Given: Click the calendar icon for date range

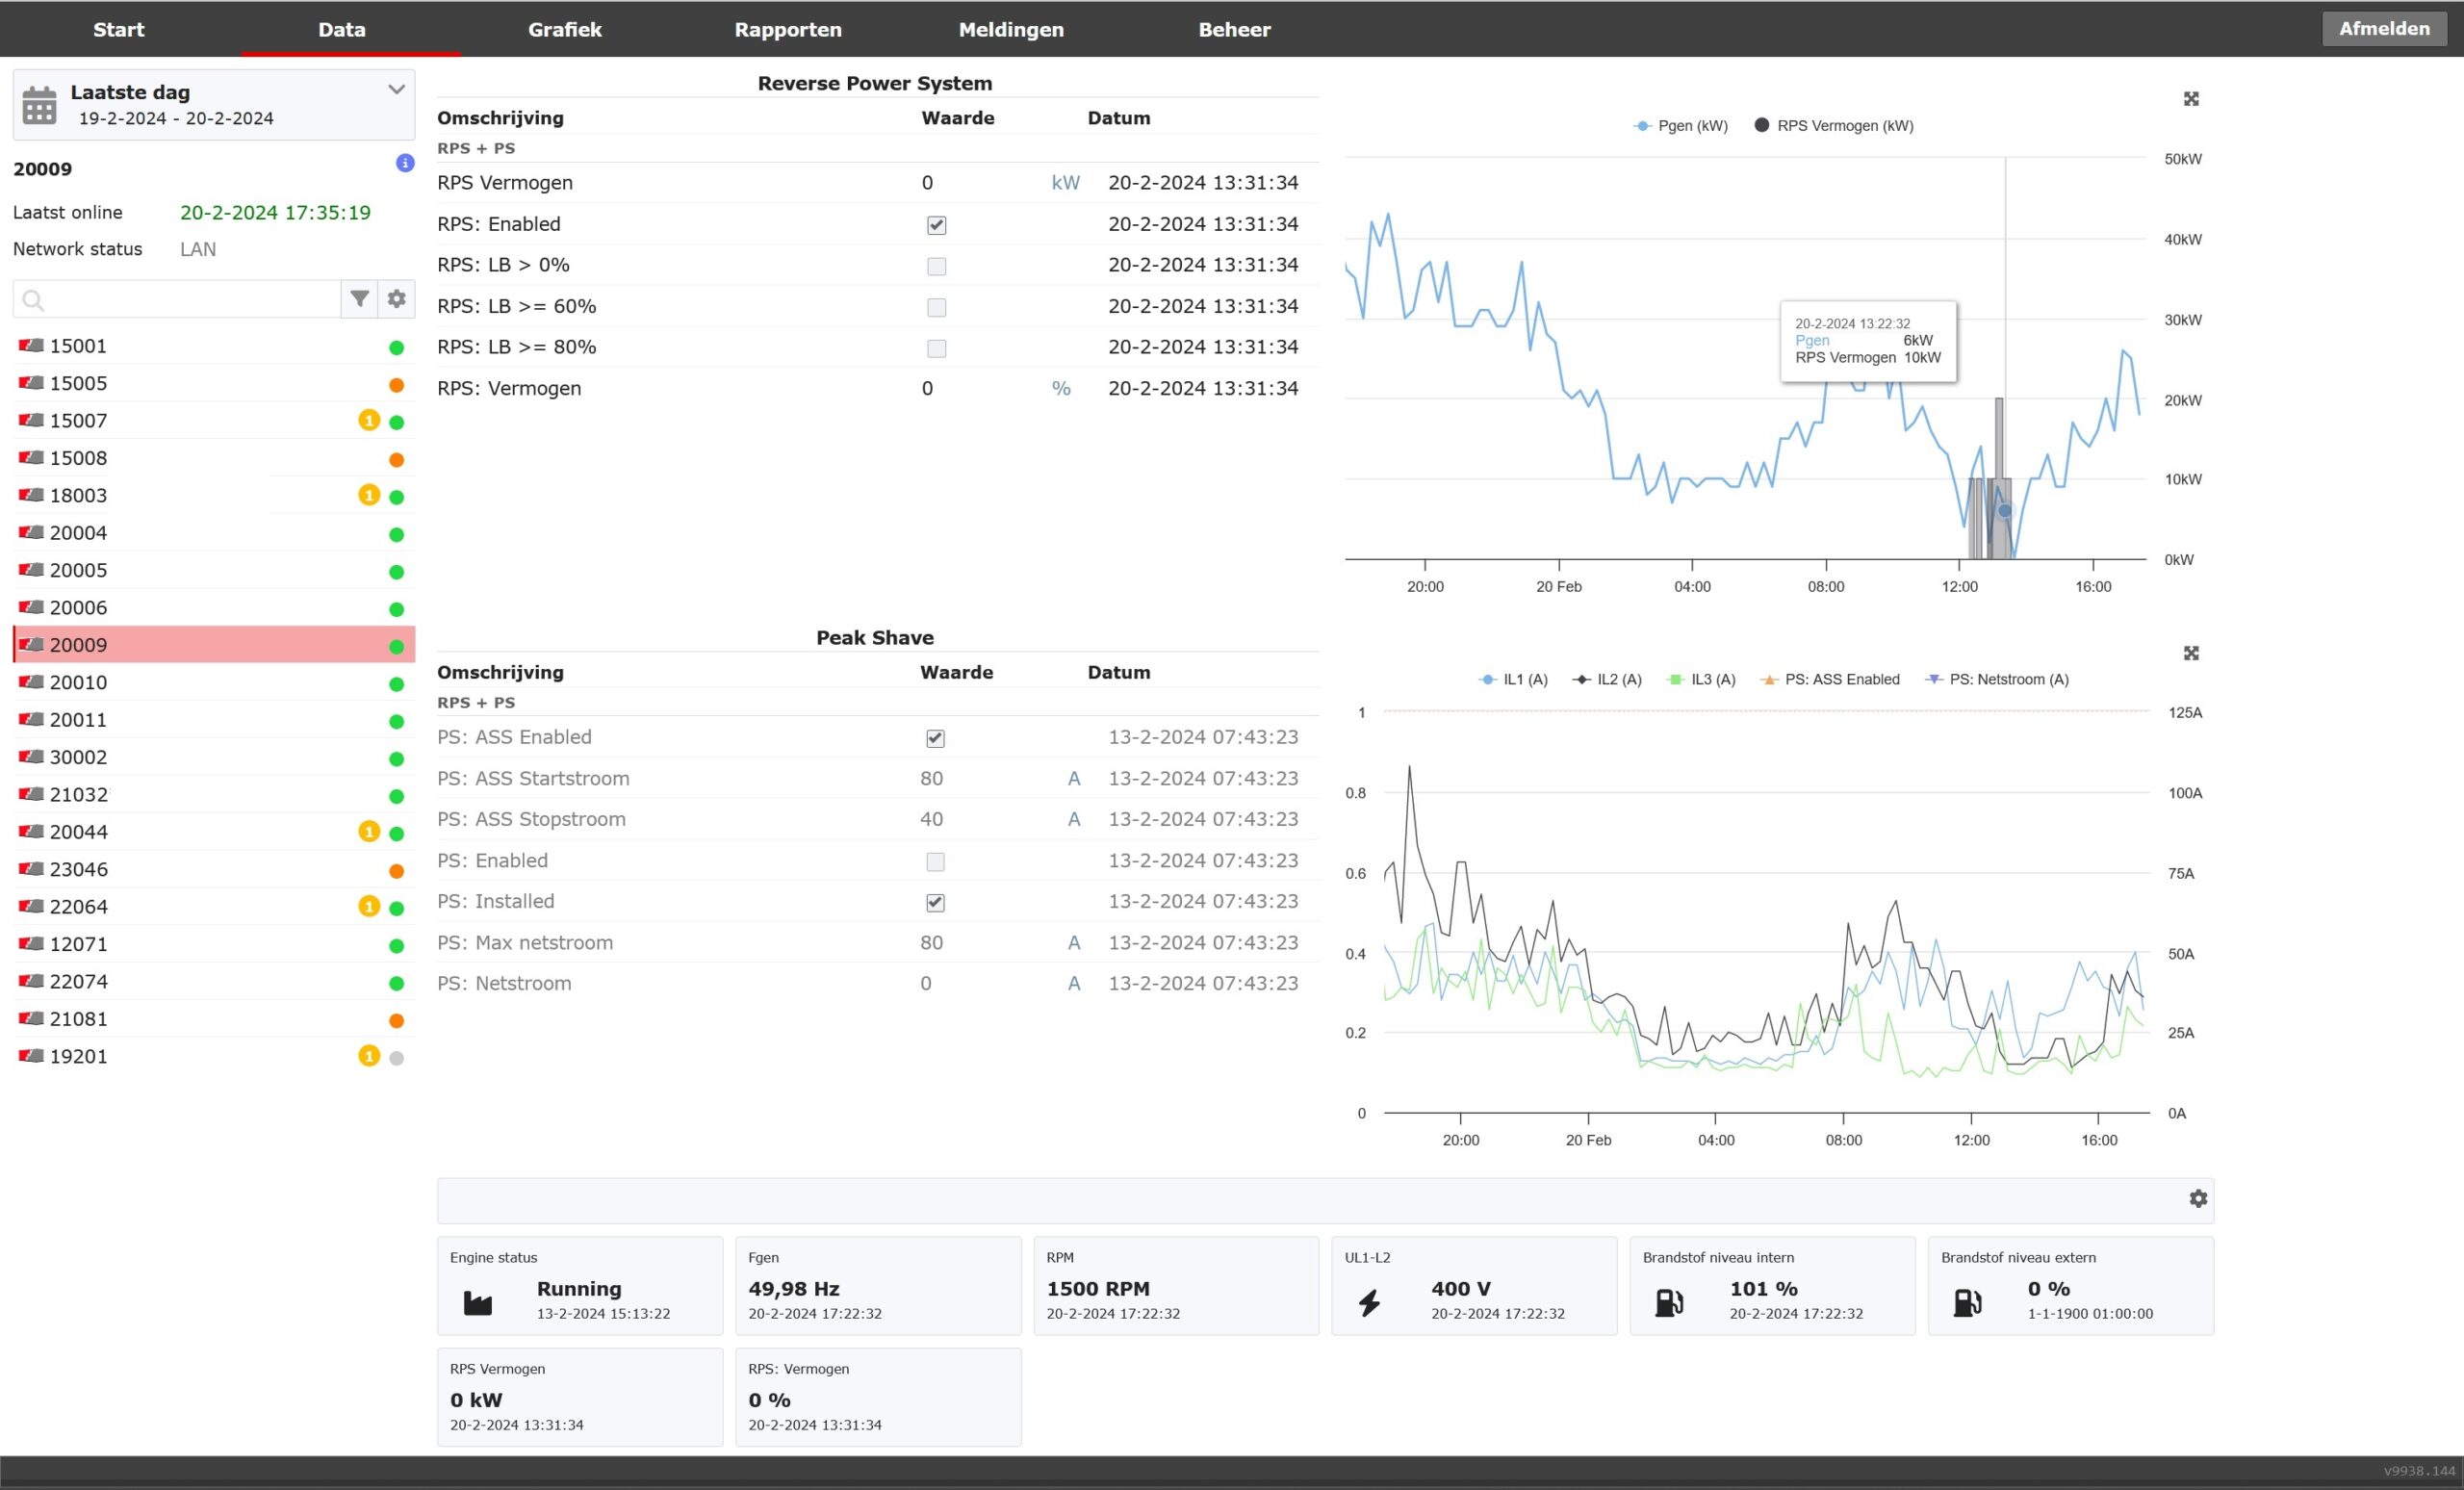Looking at the screenshot, I should click(x=39, y=105).
